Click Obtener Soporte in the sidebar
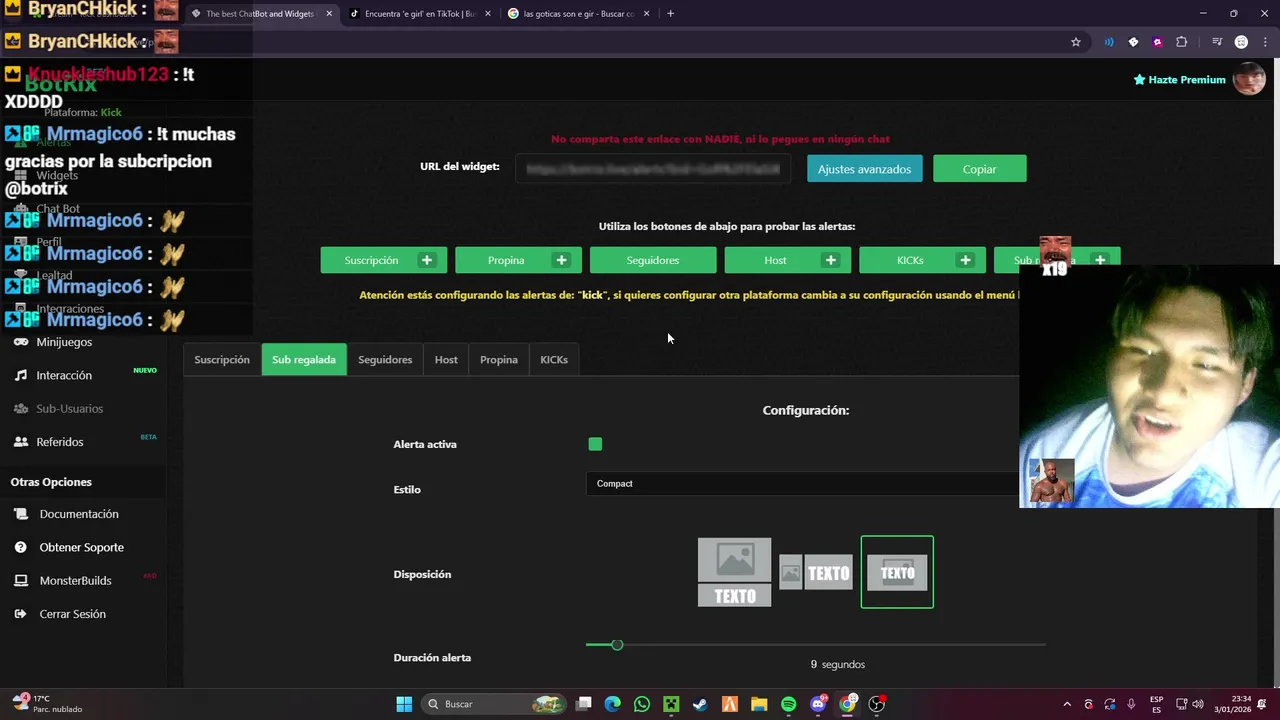1280x720 pixels. (81, 547)
